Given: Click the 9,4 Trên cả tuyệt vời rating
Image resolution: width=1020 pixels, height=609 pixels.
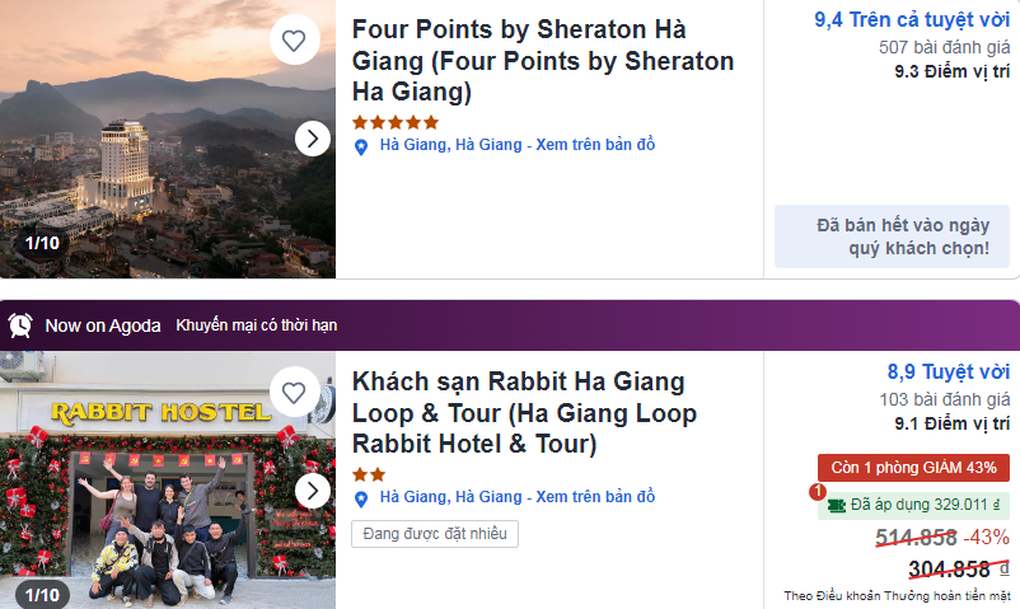Looking at the screenshot, I should [911, 20].
